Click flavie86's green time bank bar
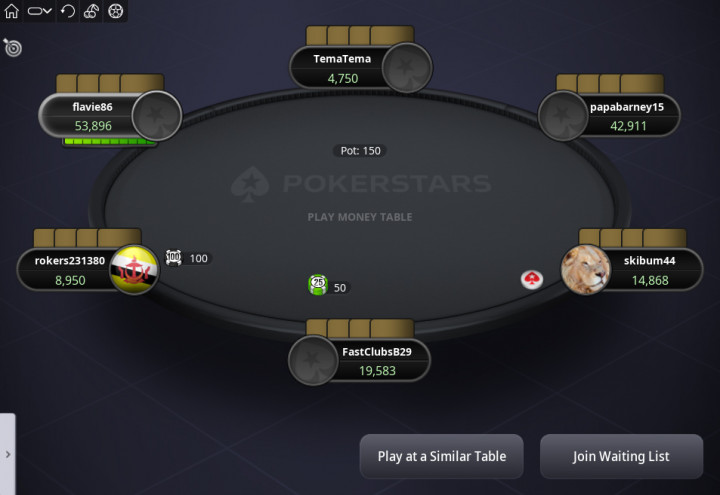This screenshot has width=720, height=495. click(x=109, y=141)
